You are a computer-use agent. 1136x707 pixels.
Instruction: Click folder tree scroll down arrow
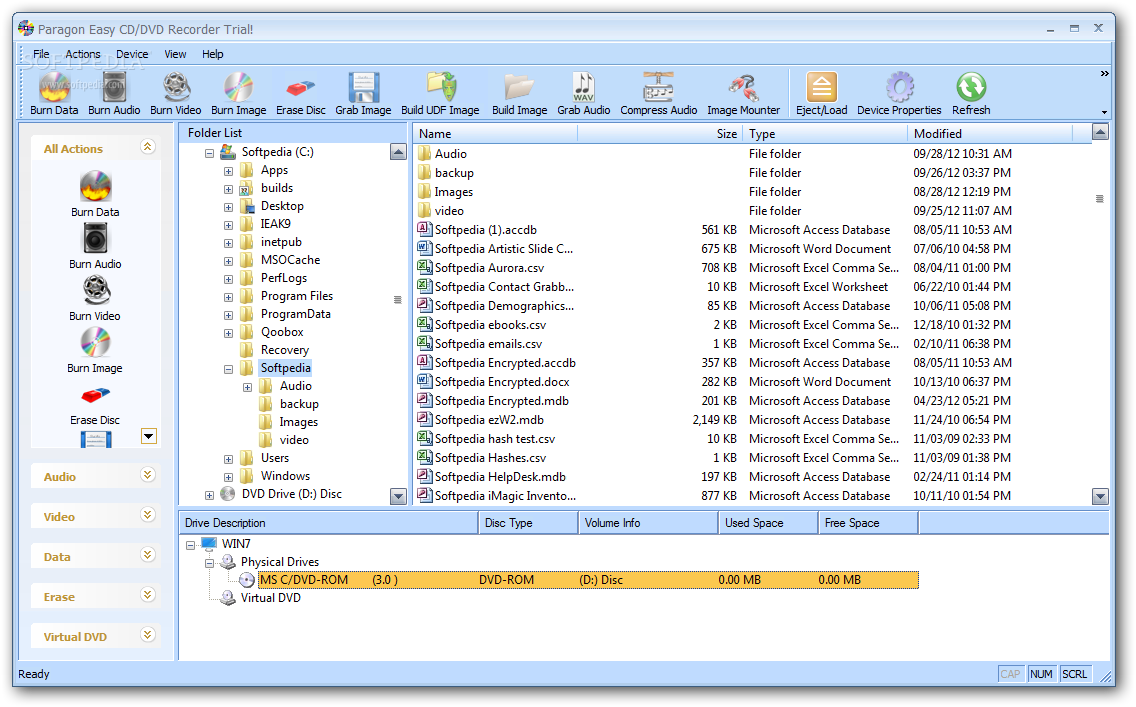(398, 497)
